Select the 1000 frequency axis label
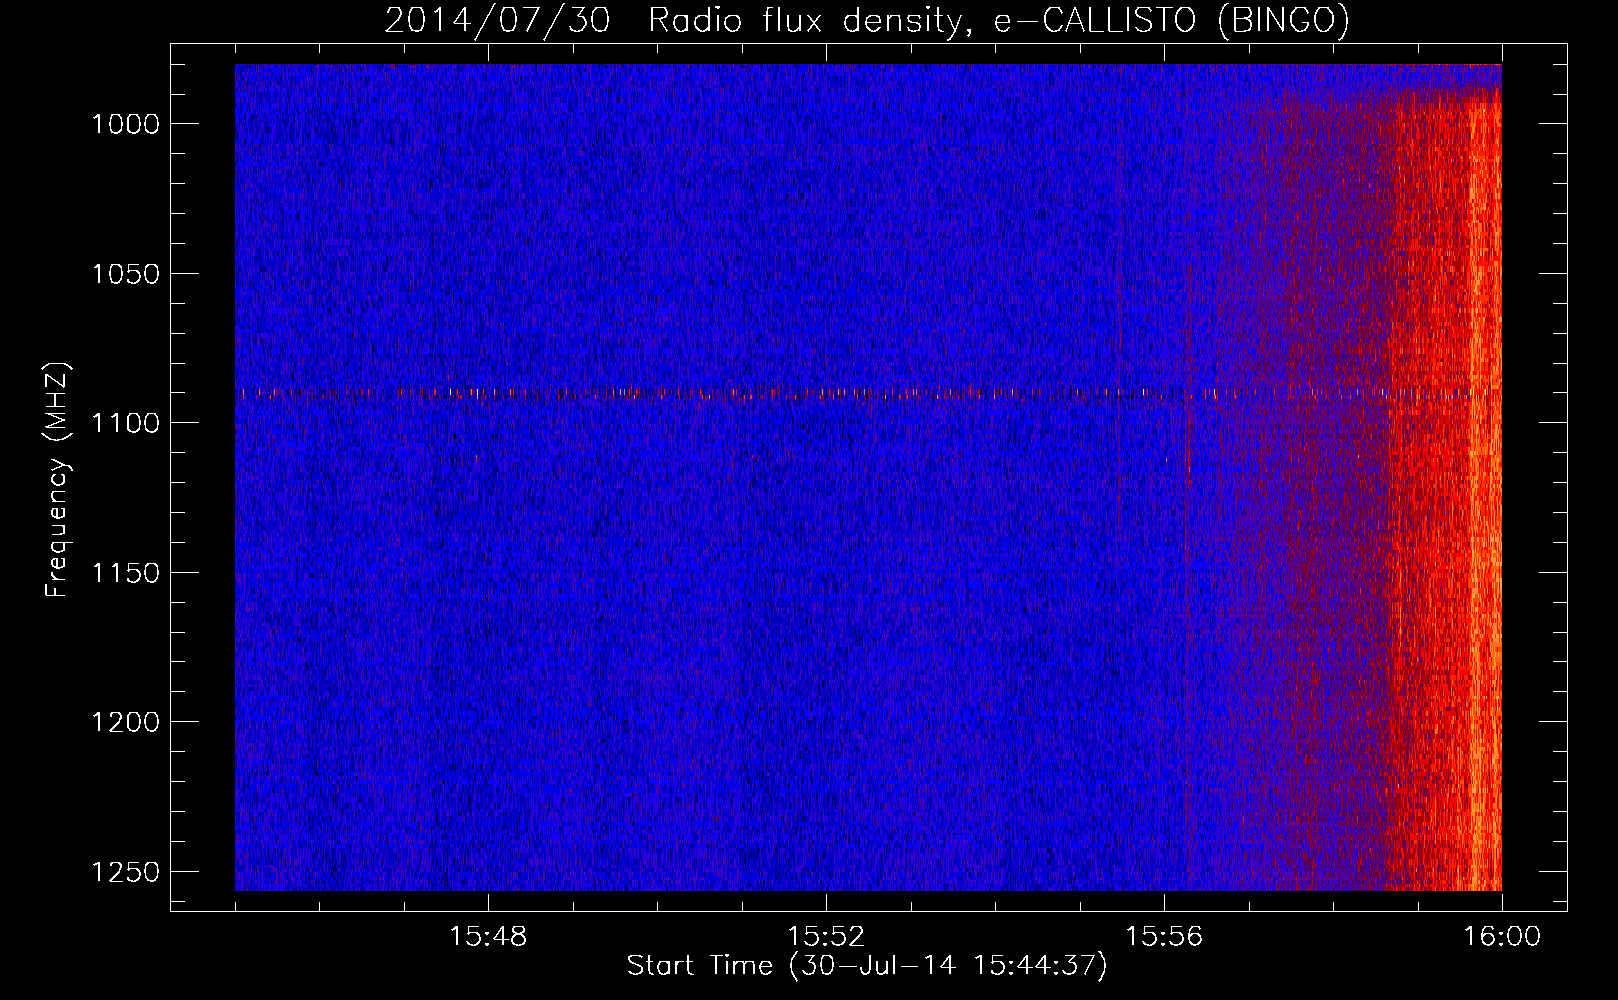Viewport: 1618px width, 1000px height. pos(125,124)
